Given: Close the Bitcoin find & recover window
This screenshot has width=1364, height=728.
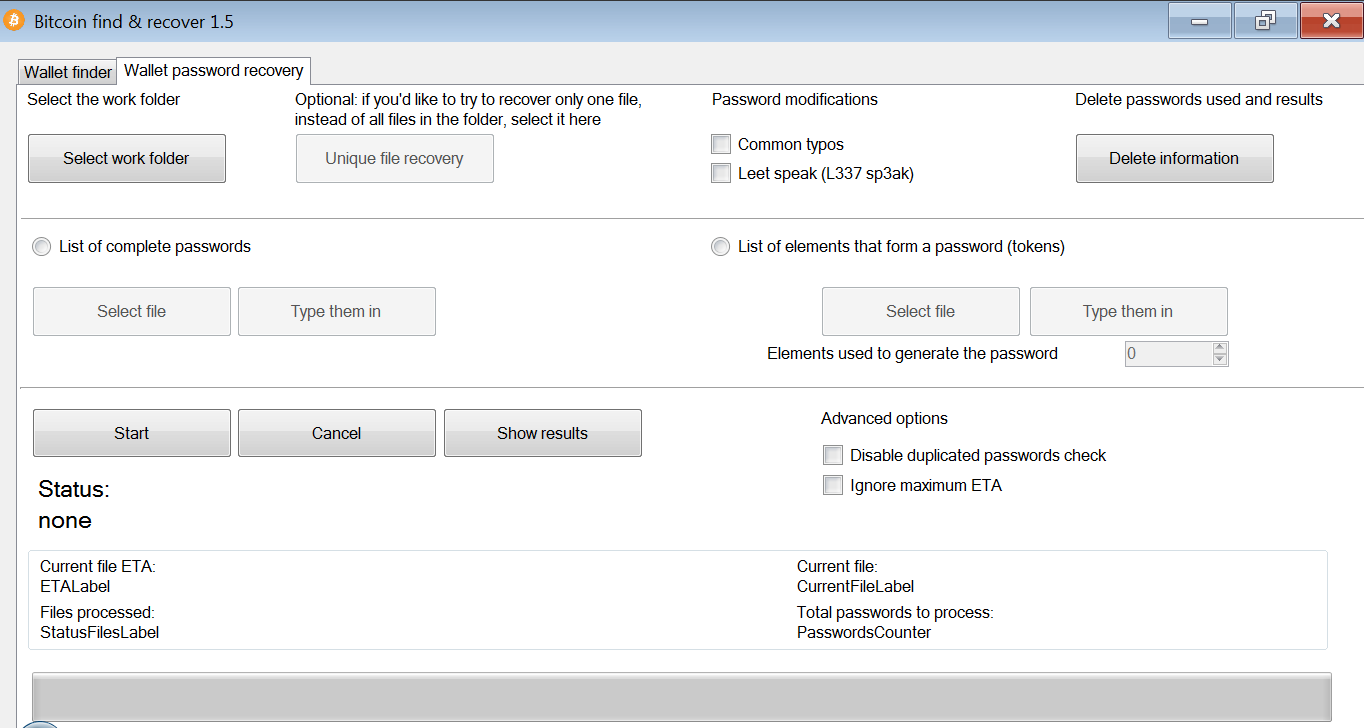Looking at the screenshot, I should pos(1331,21).
